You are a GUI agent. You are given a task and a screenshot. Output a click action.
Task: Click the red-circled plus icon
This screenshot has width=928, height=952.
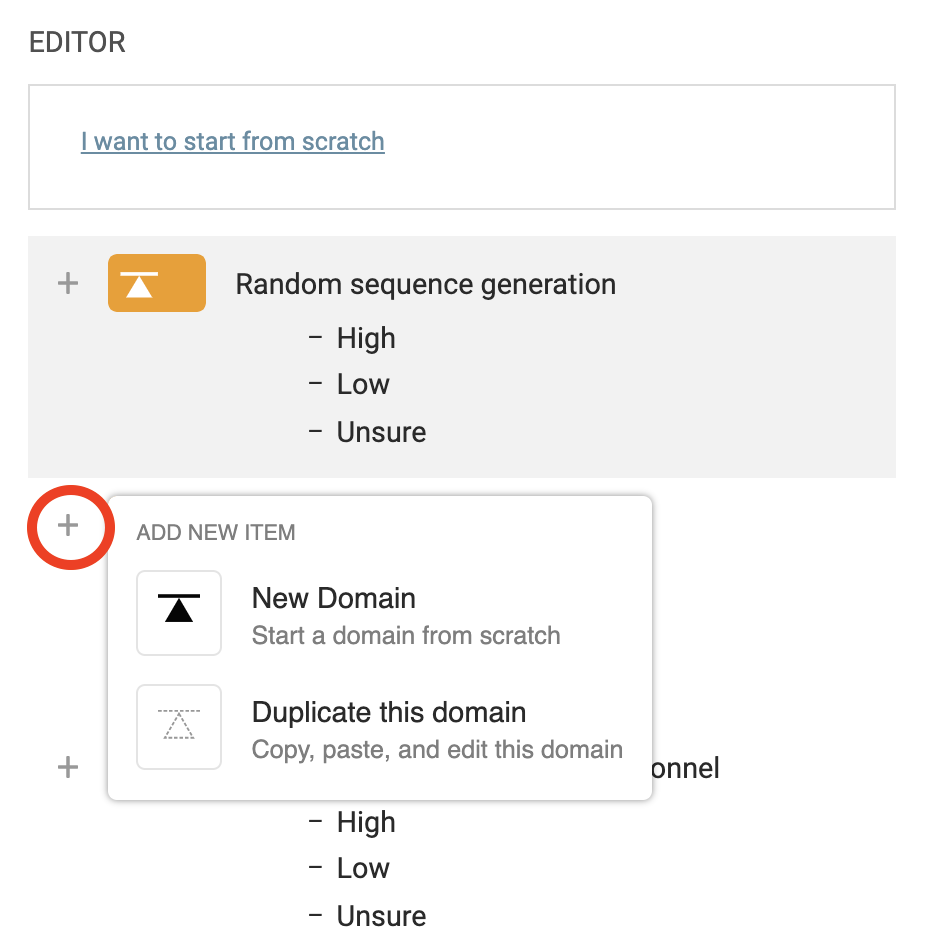tap(68, 525)
